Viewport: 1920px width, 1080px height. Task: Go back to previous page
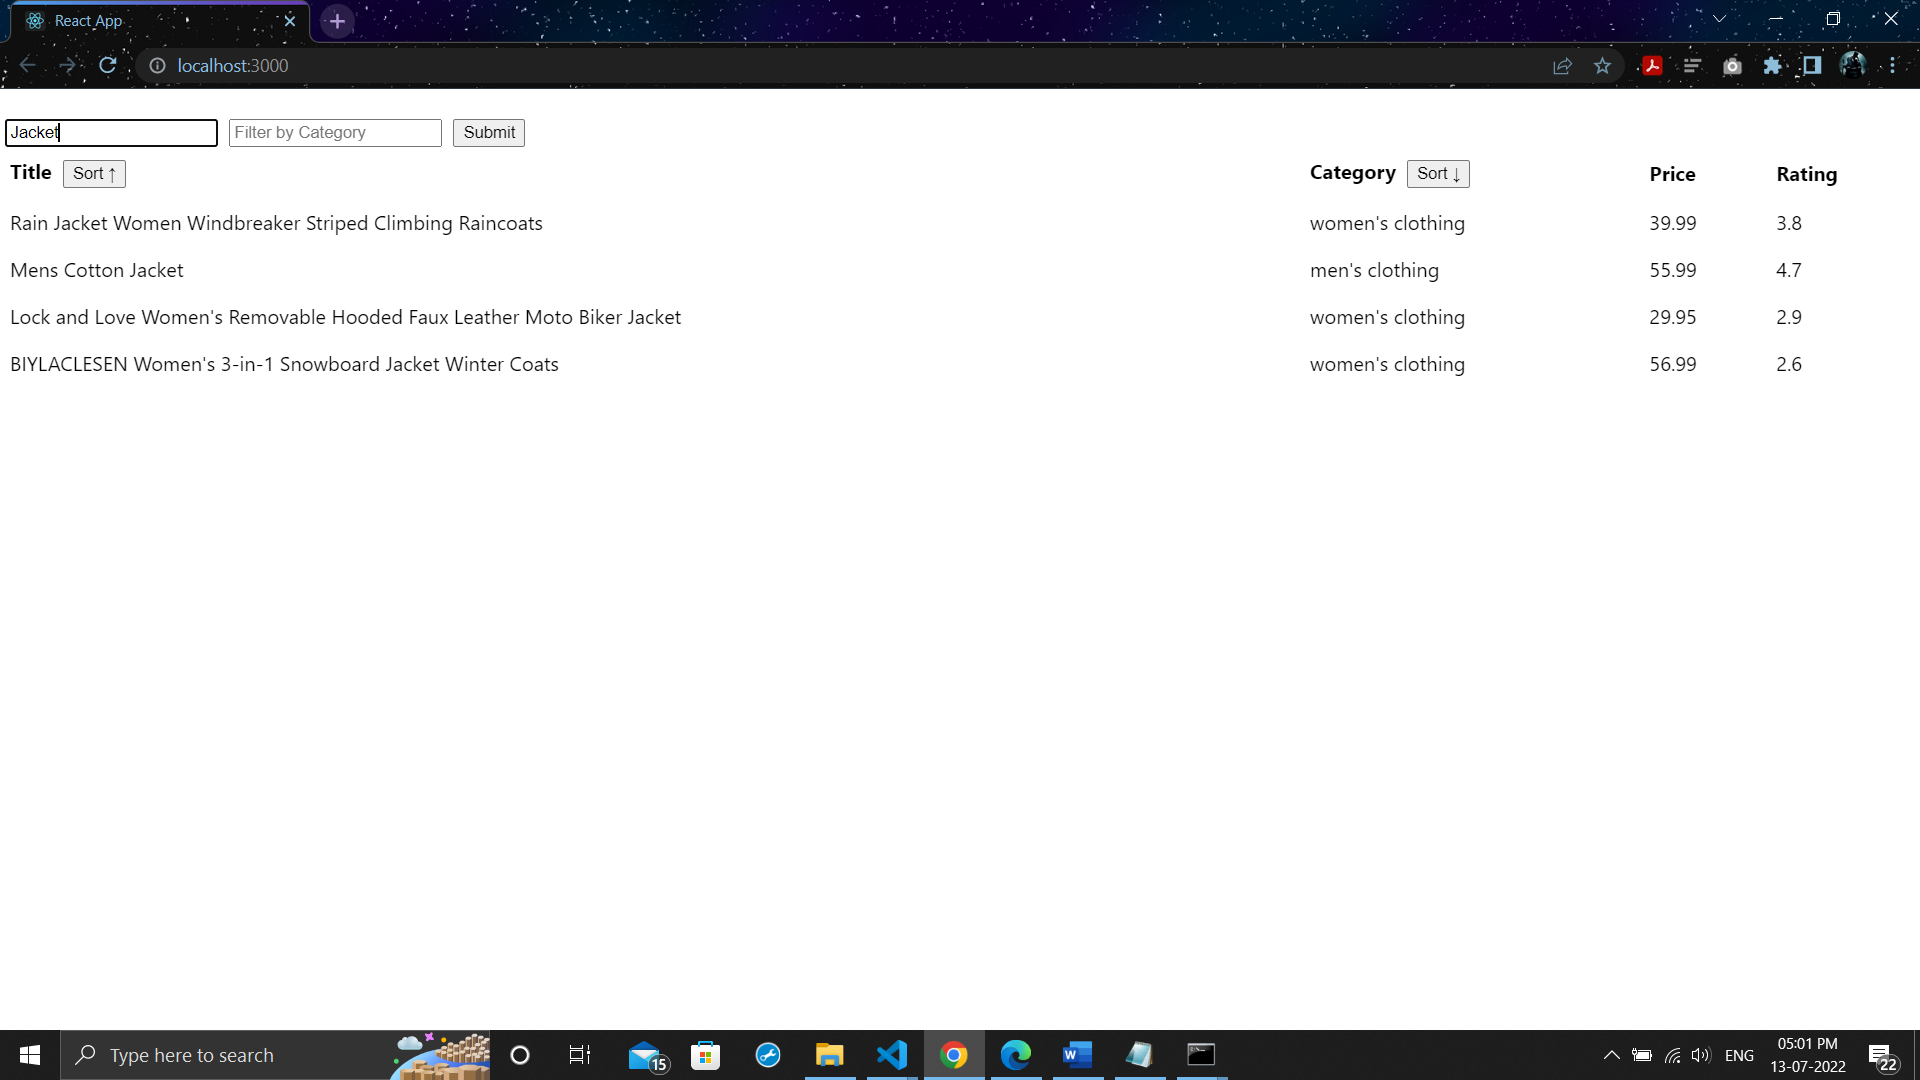tap(27, 66)
